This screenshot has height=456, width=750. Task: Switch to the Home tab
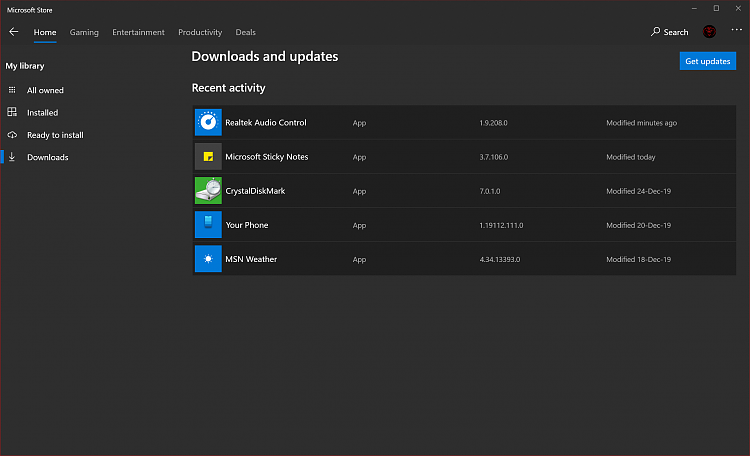(x=45, y=32)
